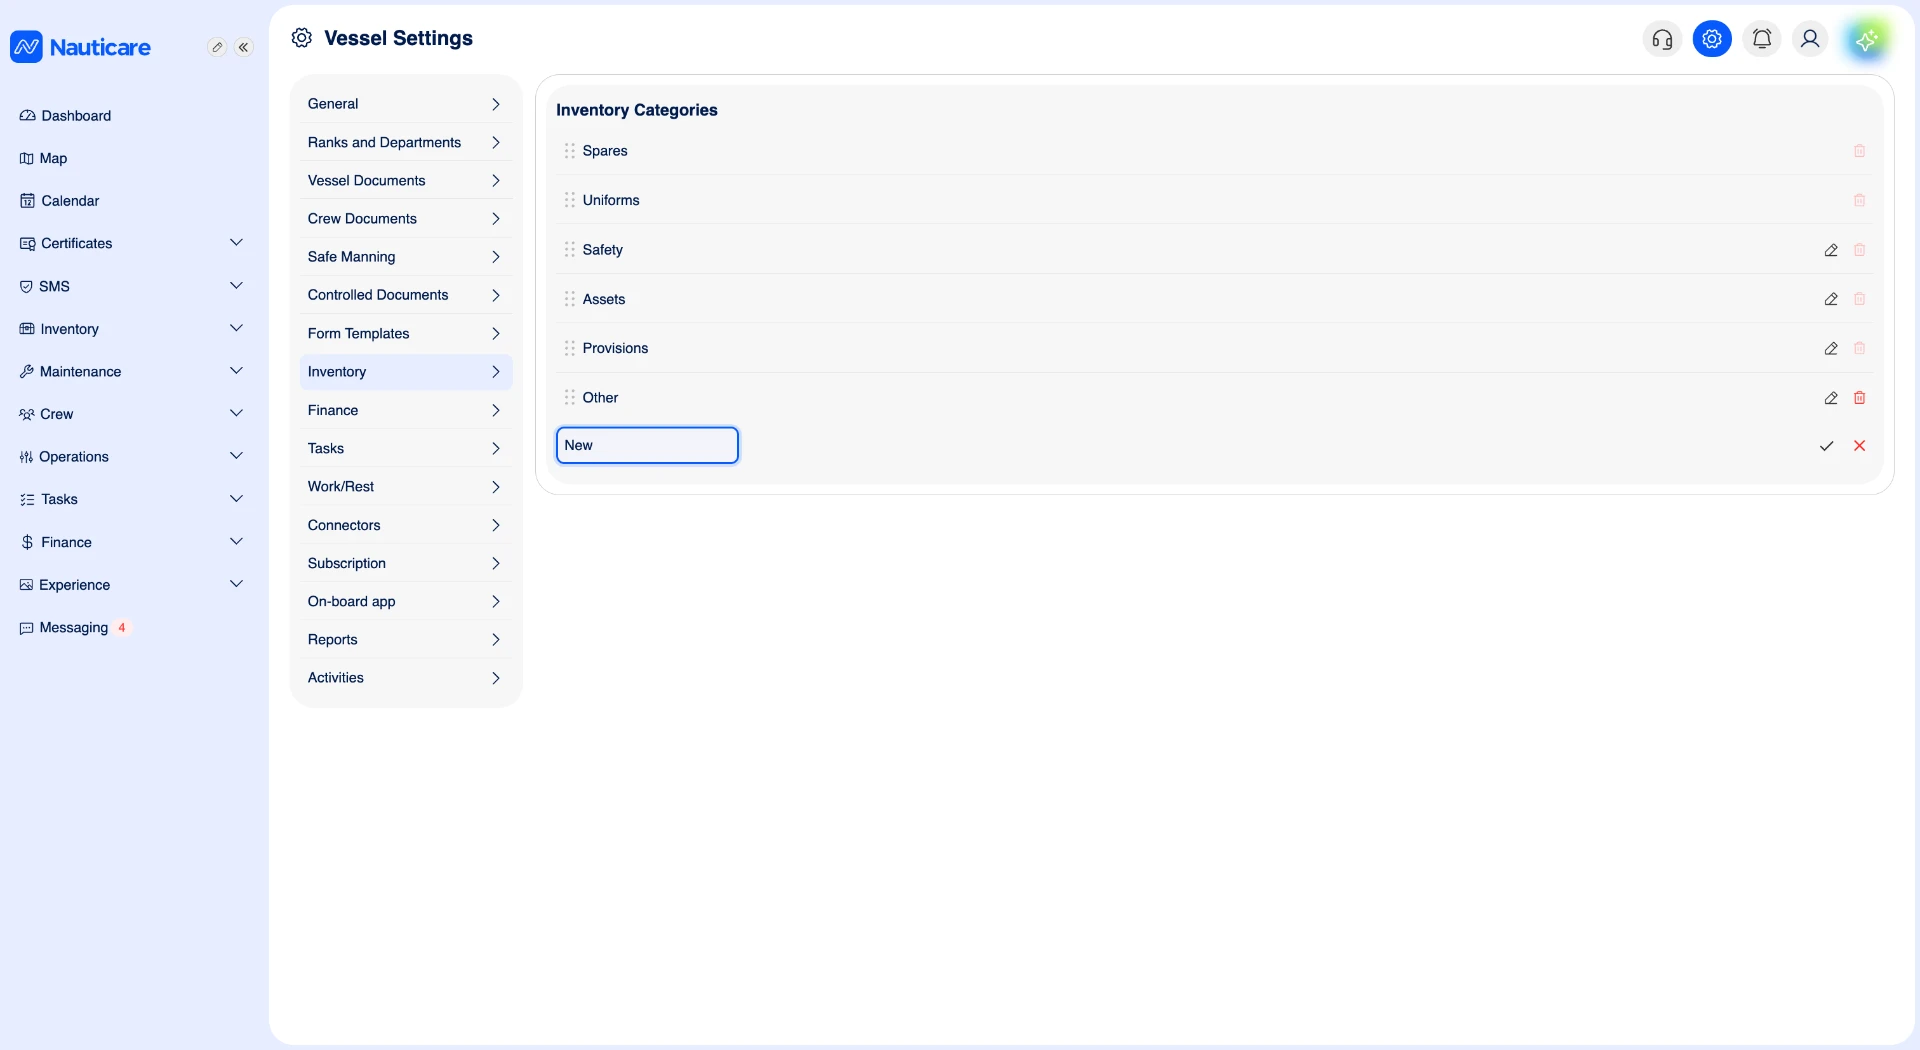This screenshot has height=1050, width=1920.
Task: Open Safe Manning settings
Action: 405,257
